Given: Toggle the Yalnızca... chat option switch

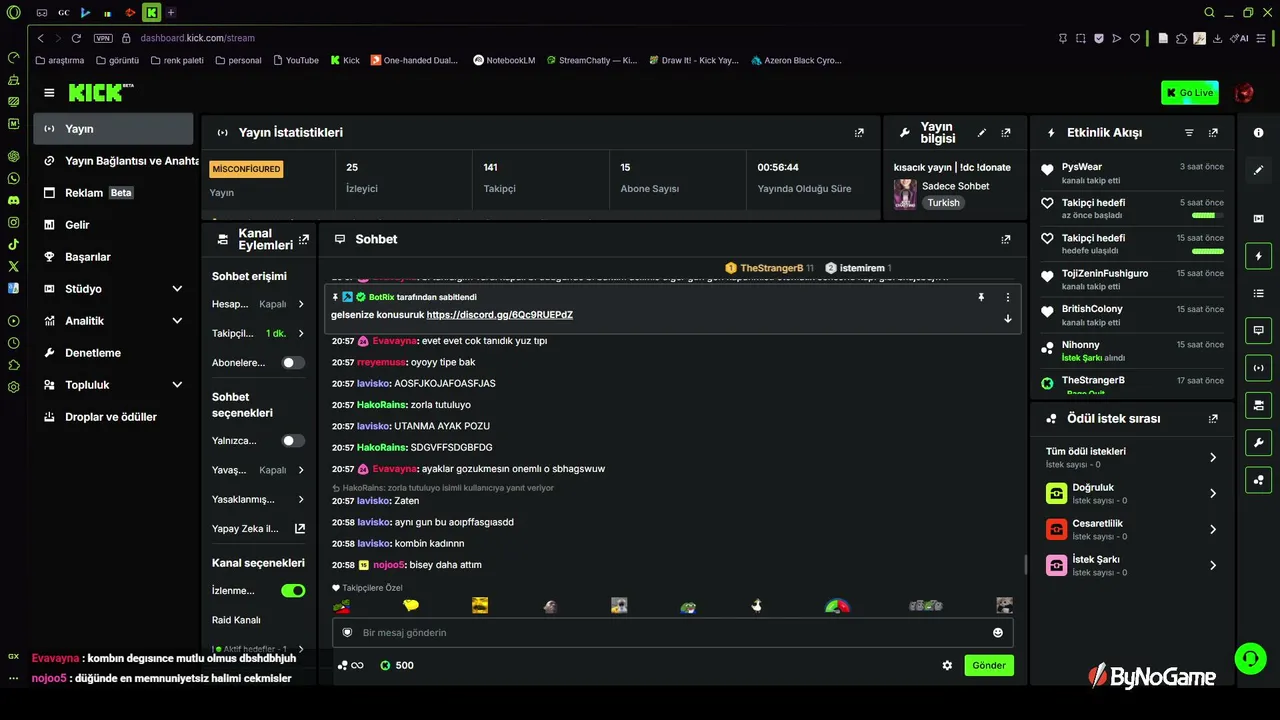Looking at the screenshot, I should tap(293, 440).
